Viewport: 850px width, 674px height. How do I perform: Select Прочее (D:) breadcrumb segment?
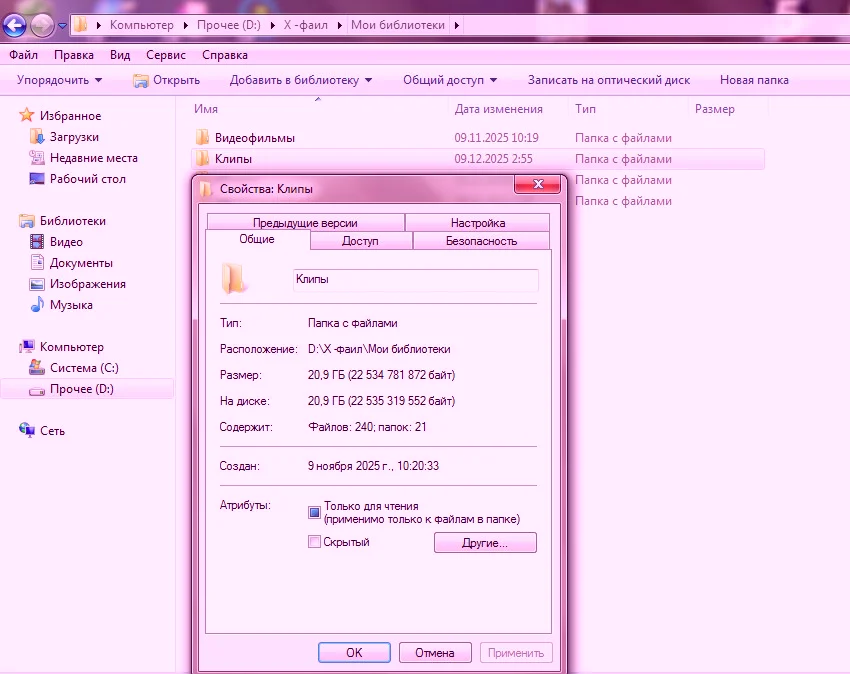[229, 25]
